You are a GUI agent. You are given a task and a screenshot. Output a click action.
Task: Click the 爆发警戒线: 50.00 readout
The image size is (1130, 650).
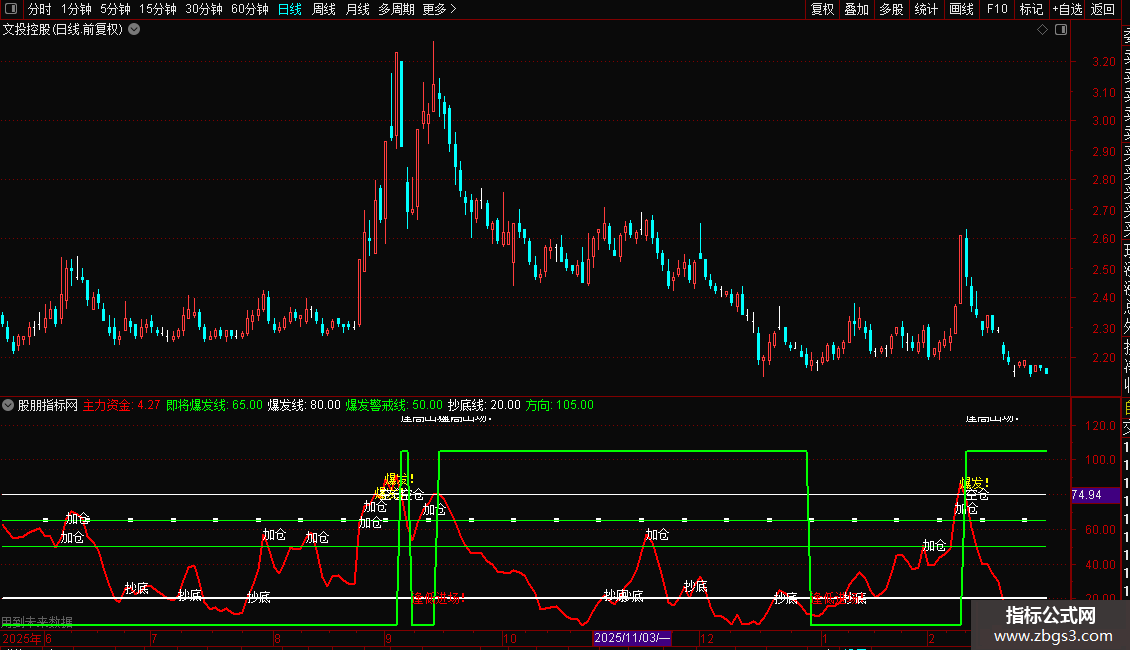tap(394, 405)
